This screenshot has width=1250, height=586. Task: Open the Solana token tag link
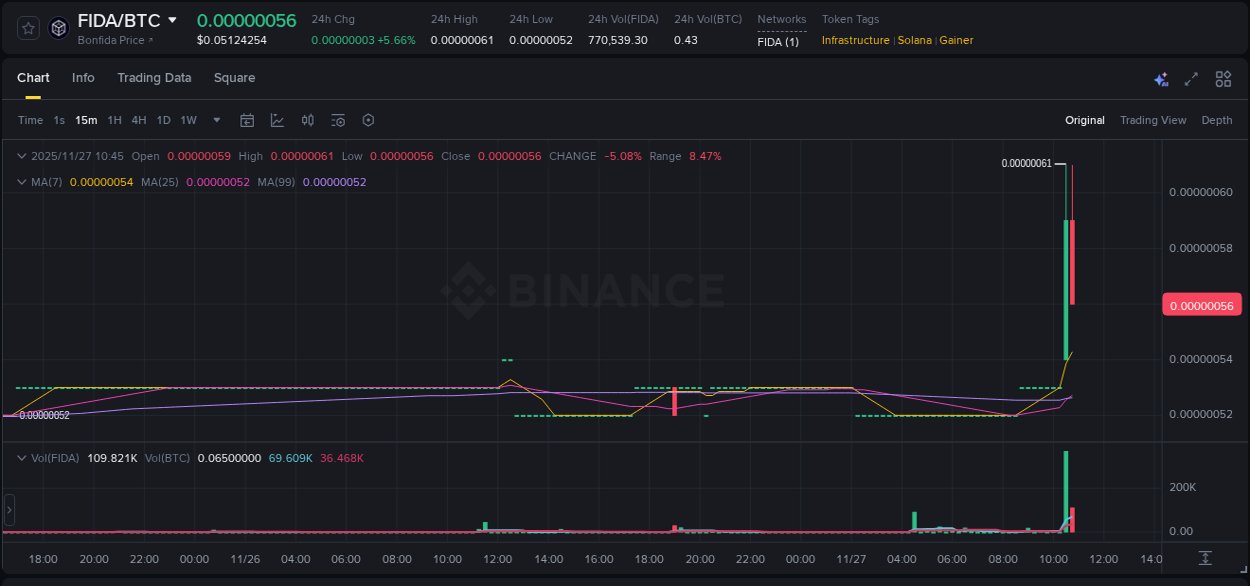point(915,40)
